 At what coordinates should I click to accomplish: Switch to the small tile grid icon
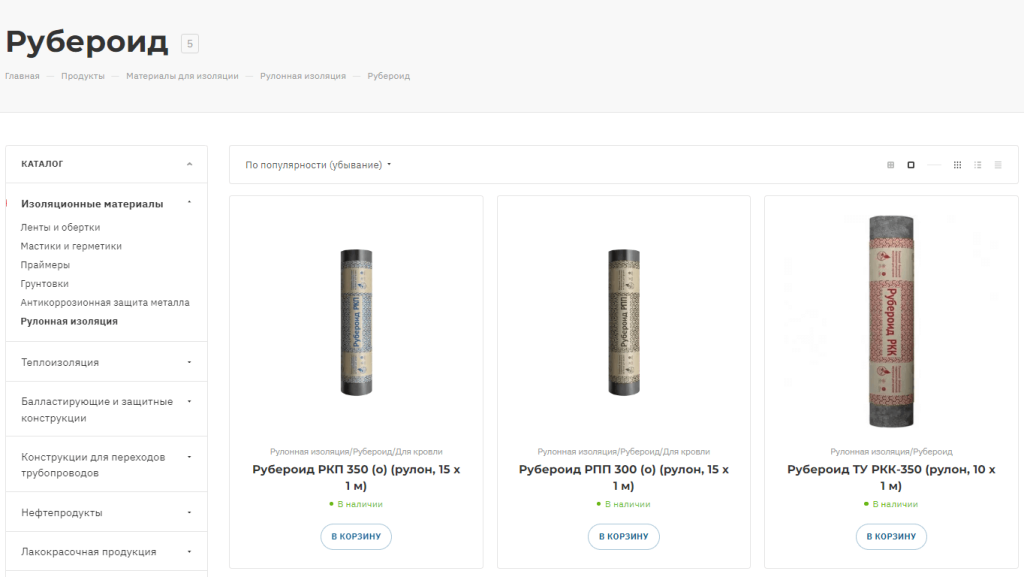pos(891,165)
